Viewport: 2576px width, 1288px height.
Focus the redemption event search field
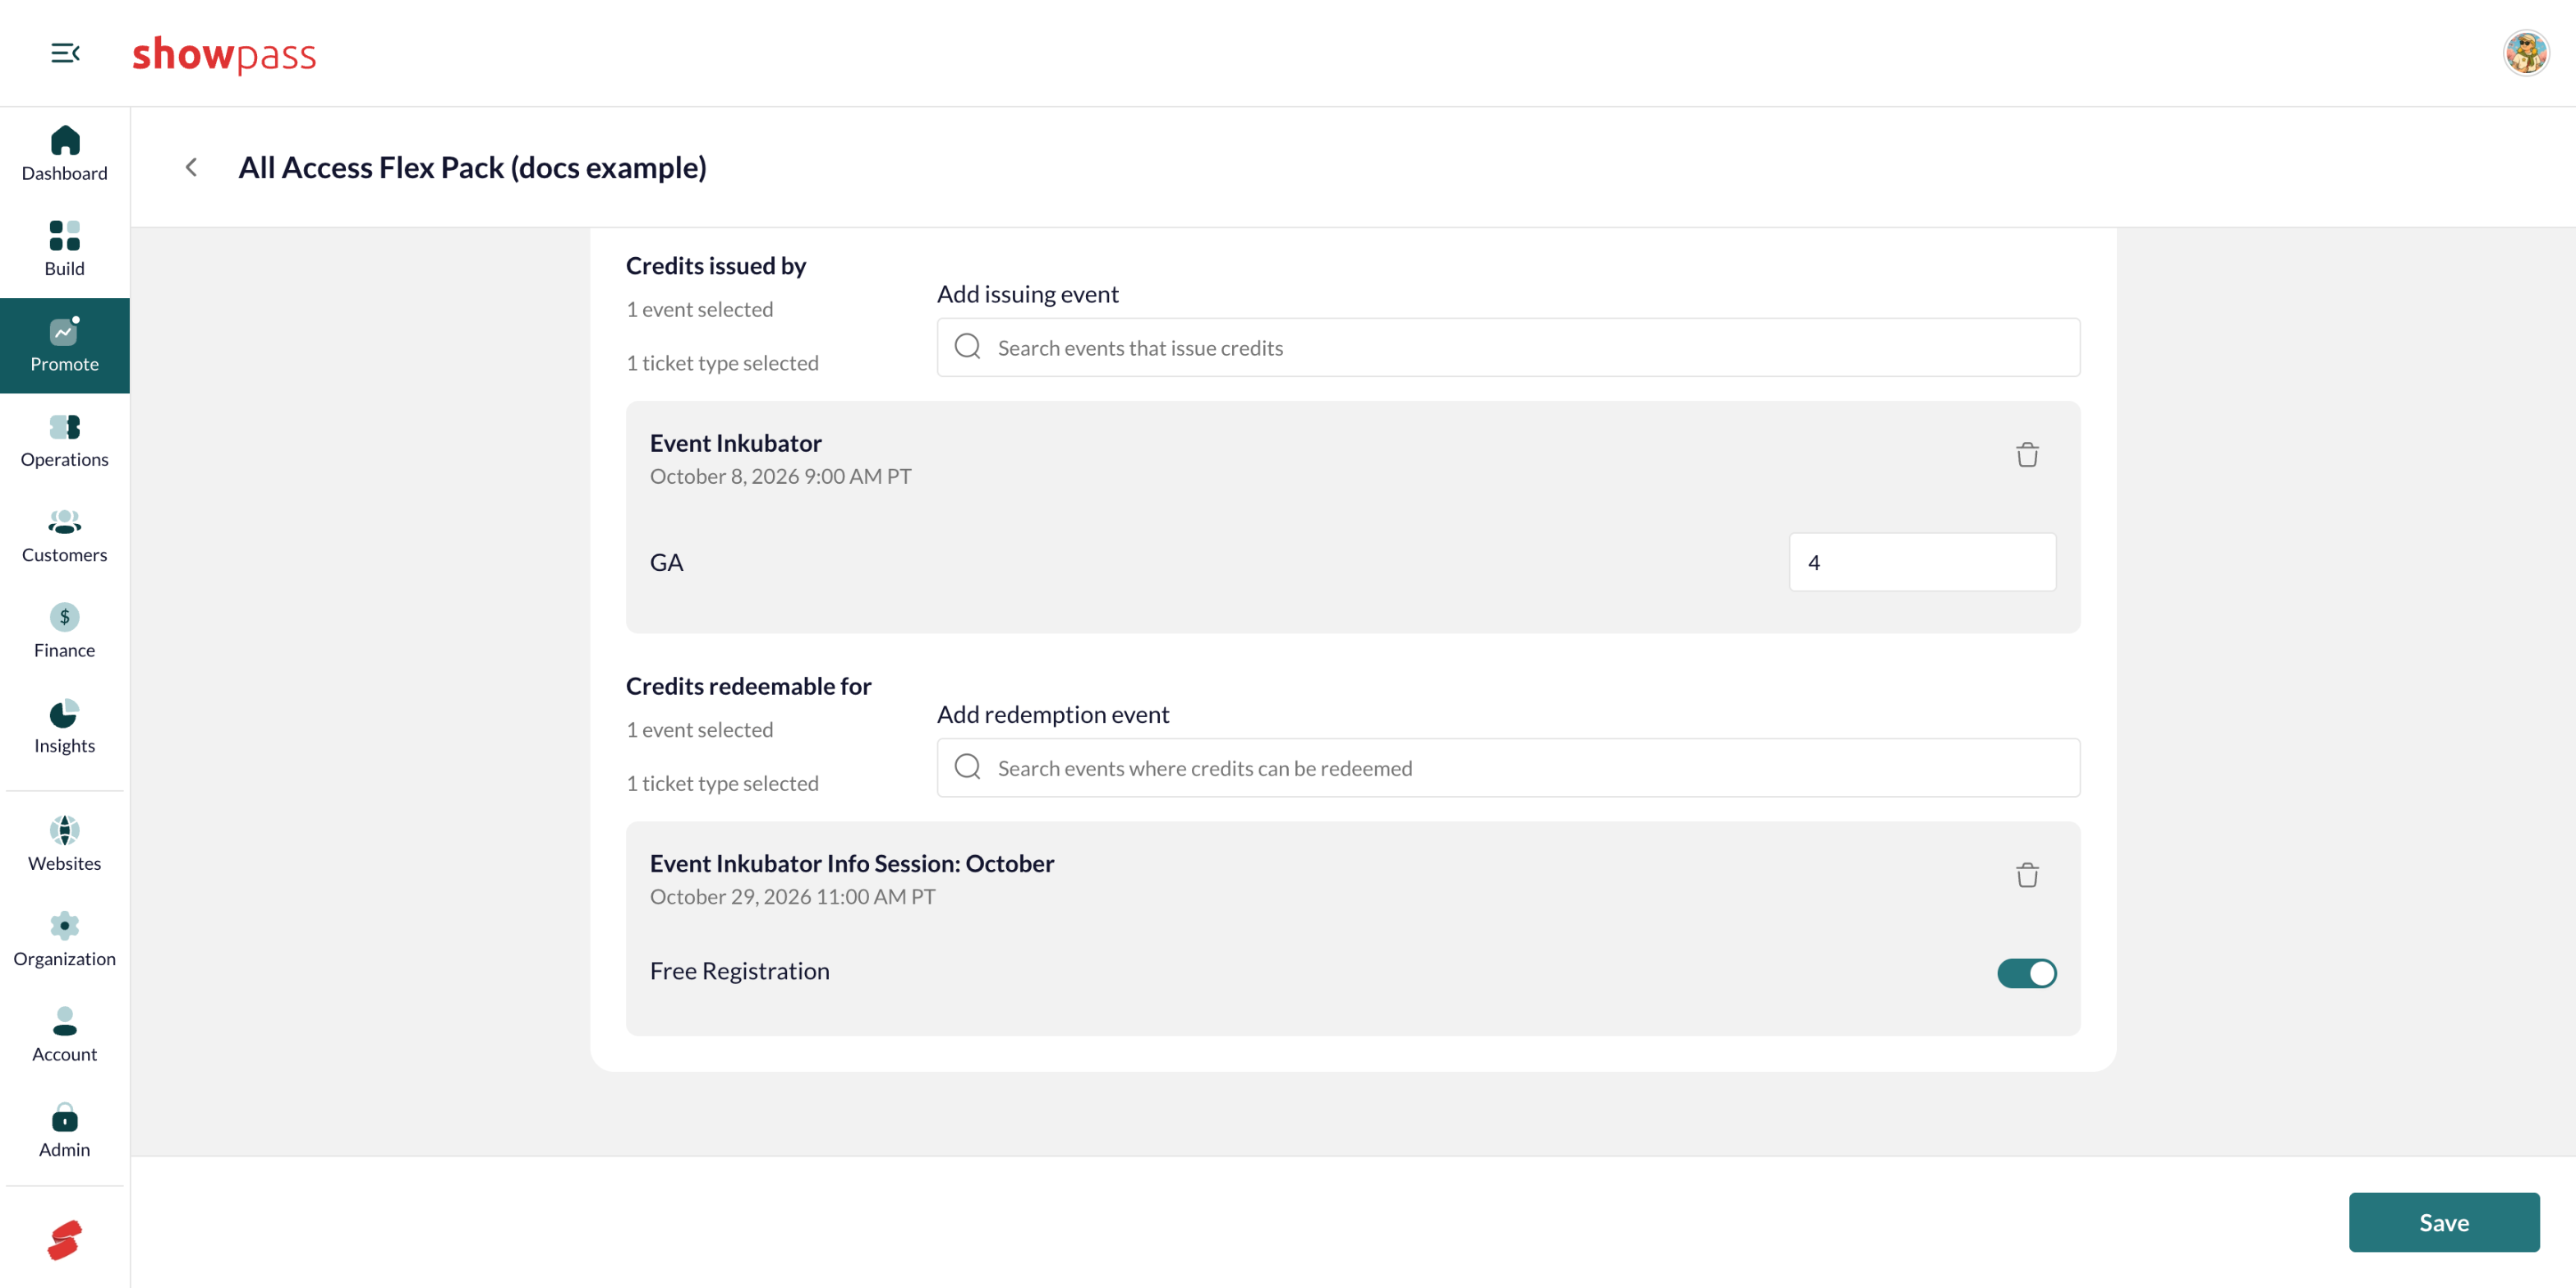point(1508,768)
